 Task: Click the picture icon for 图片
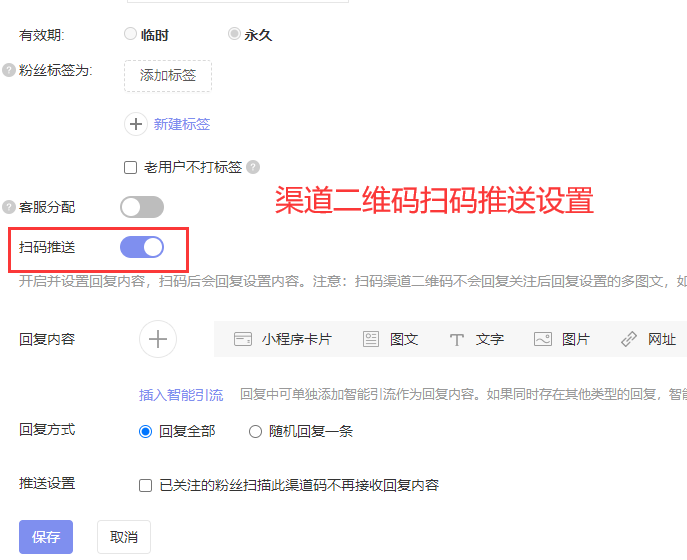(543, 339)
